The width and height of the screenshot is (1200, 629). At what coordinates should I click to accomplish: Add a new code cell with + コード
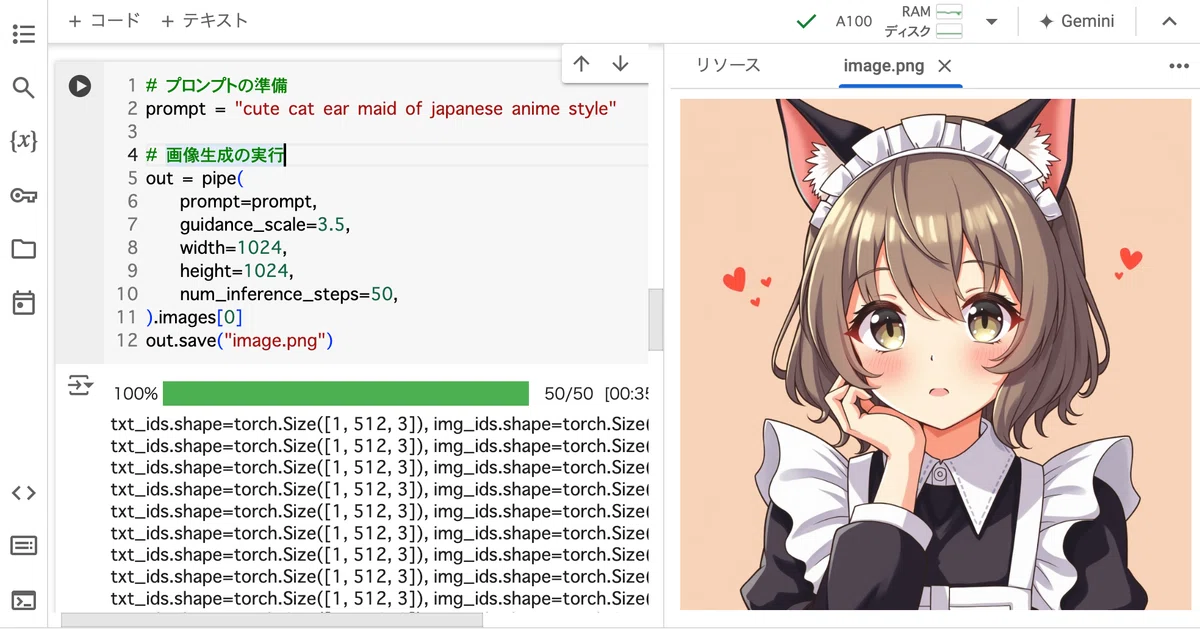click(x=104, y=20)
